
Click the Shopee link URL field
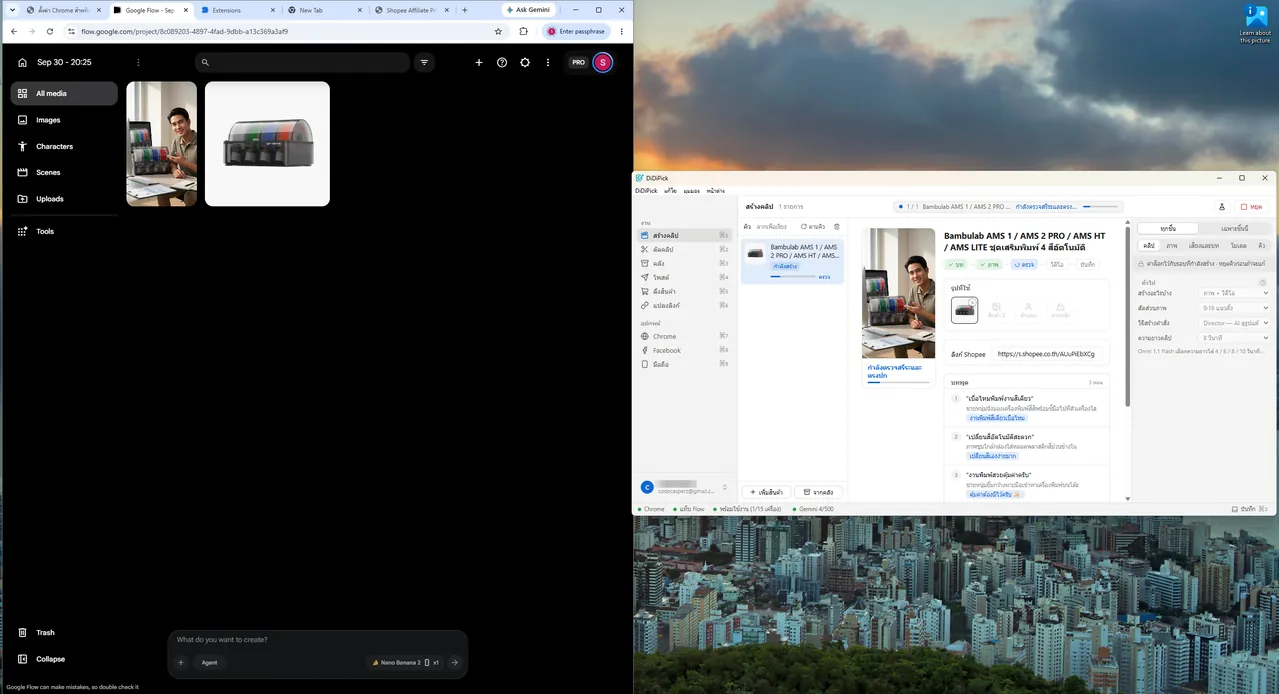tap(1046, 354)
